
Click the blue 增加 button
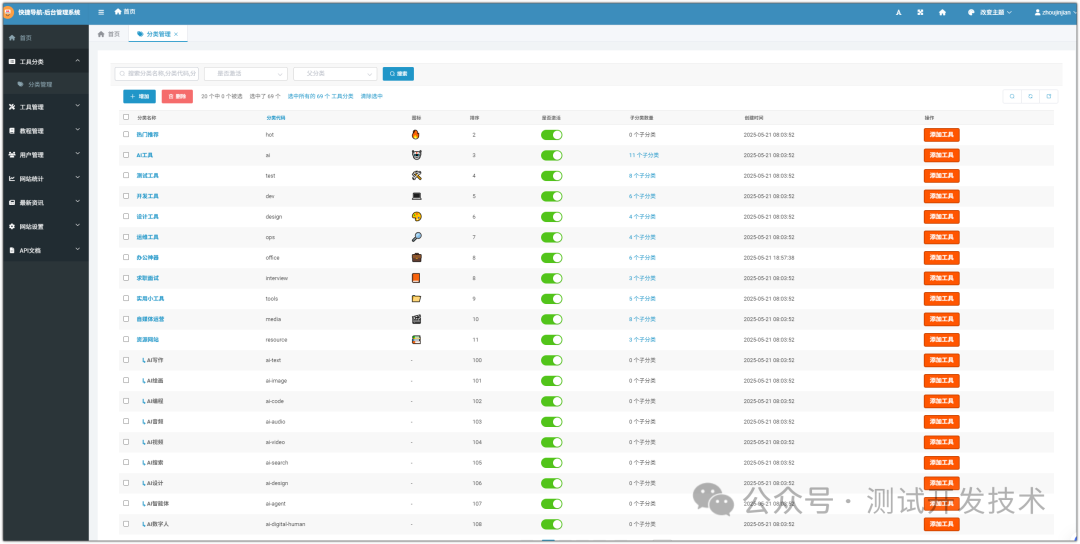point(139,96)
